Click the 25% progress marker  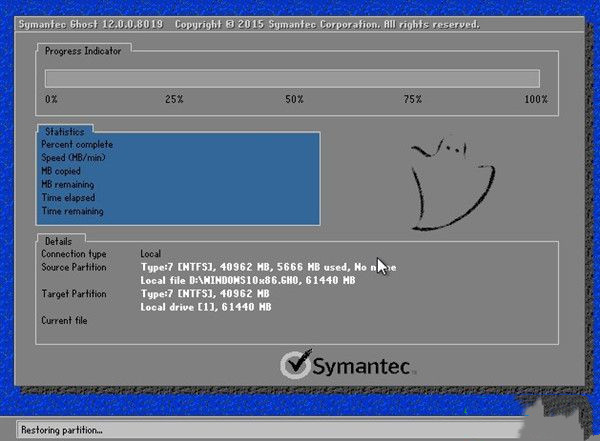click(x=174, y=99)
